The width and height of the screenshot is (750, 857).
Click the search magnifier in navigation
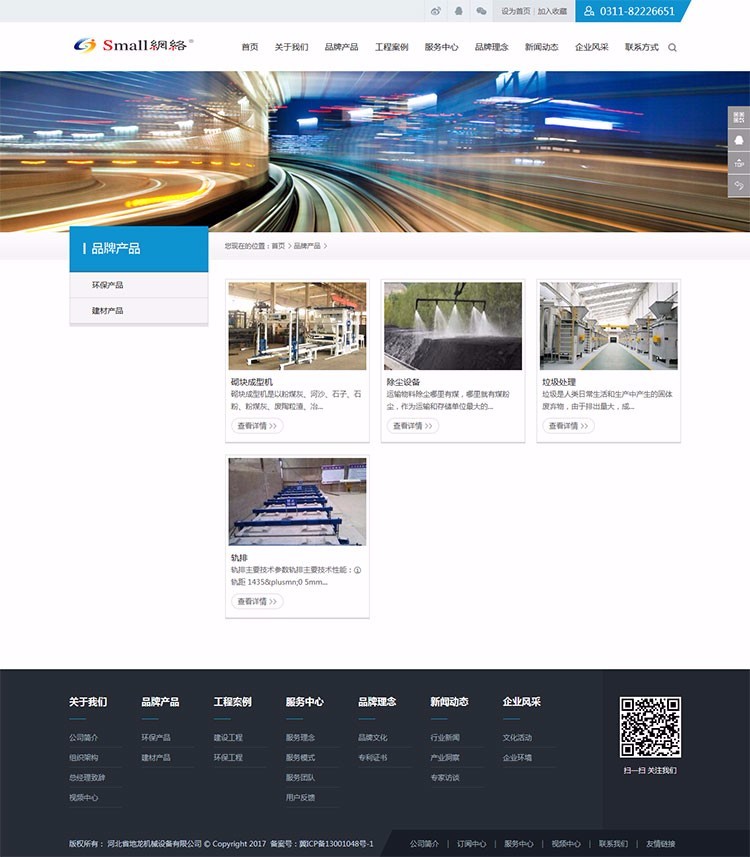672,48
